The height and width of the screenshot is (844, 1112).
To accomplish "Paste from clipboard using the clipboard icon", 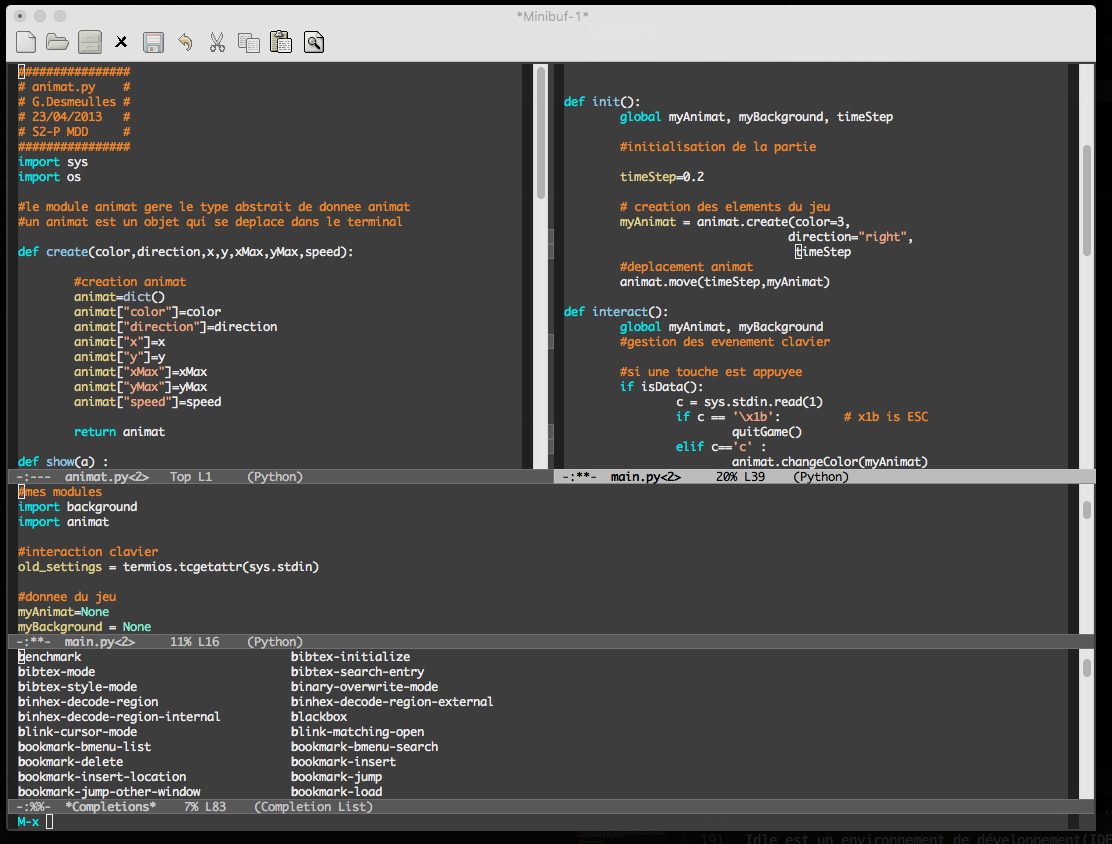I will 281,41.
